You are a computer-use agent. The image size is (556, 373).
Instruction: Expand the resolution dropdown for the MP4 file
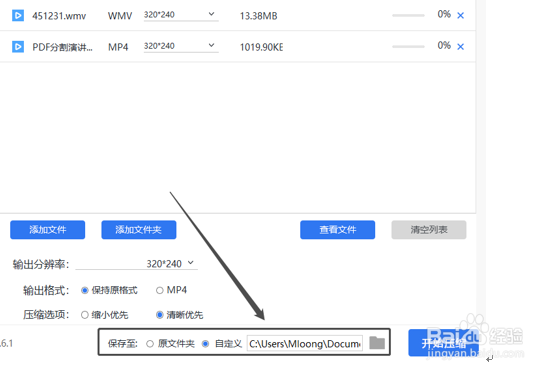tap(181, 46)
